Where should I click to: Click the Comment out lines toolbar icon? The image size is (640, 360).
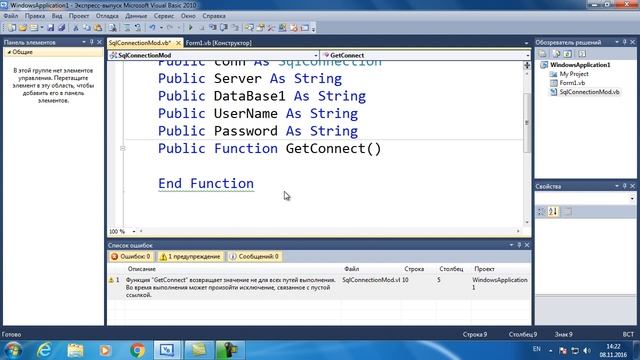(x=127, y=28)
